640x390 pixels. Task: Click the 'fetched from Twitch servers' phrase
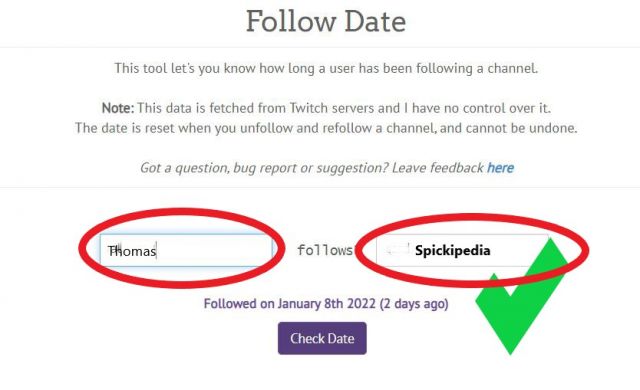[292, 108]
